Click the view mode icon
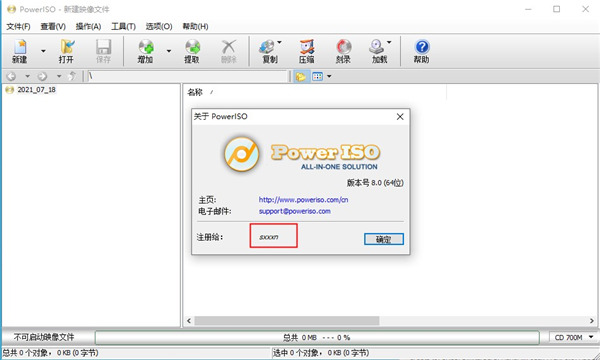This screenshot has height=360, width=600. 318,77
